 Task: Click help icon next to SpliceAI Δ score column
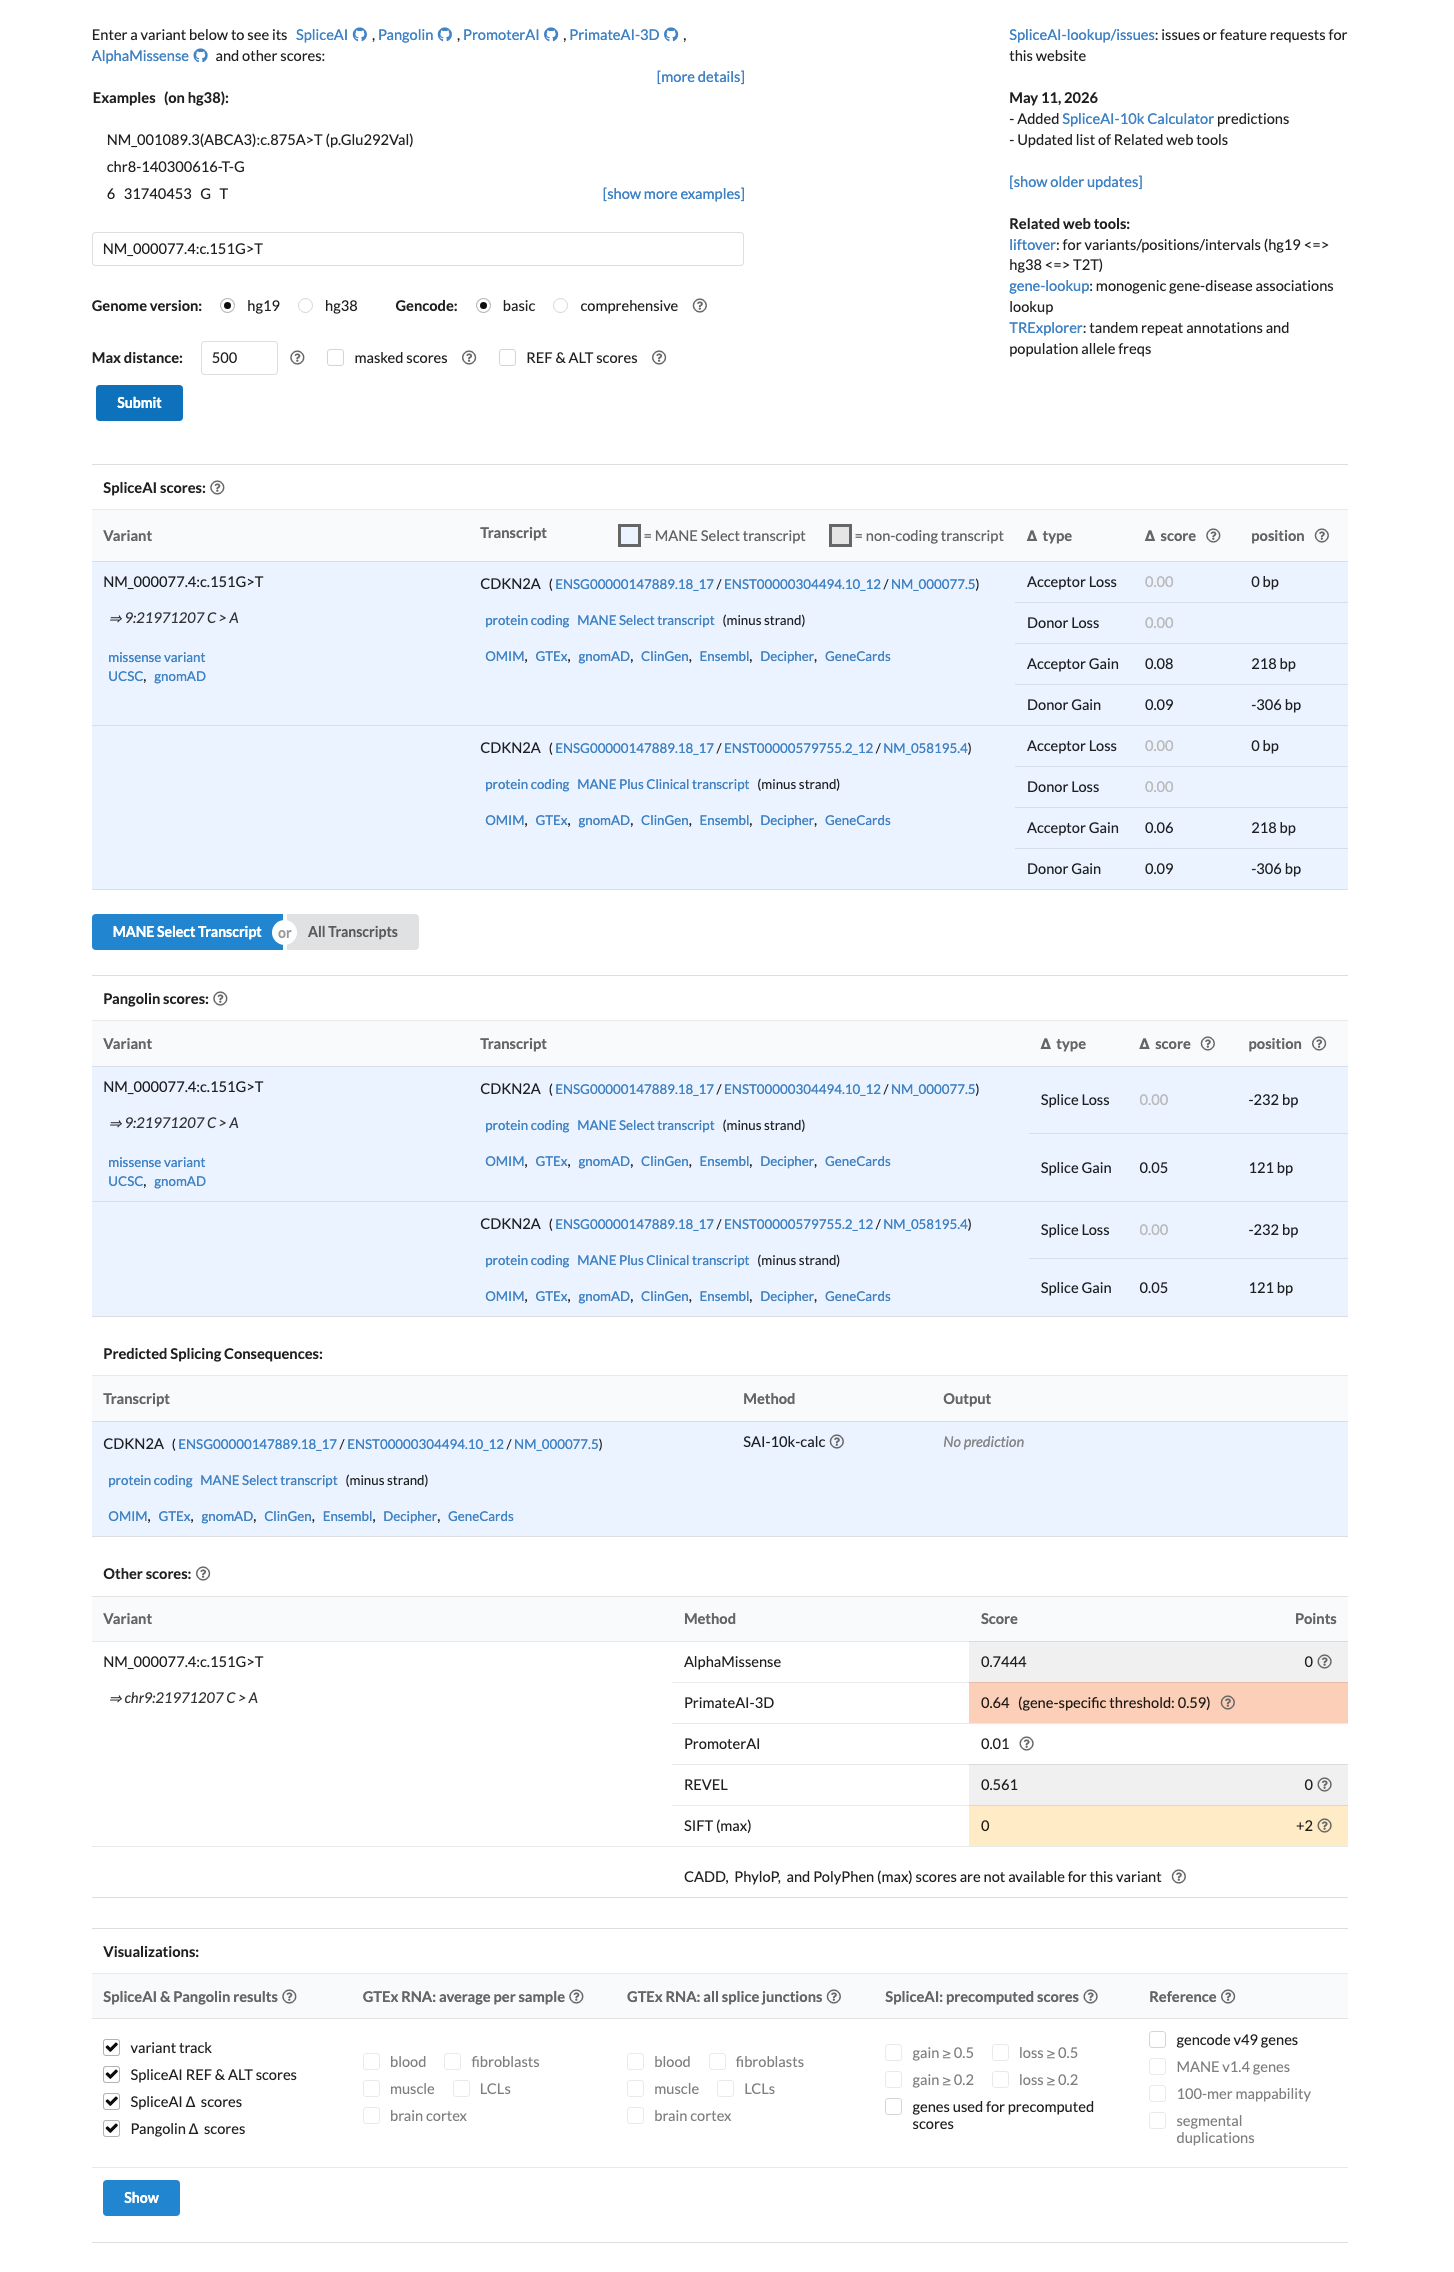coord(1213,536)
